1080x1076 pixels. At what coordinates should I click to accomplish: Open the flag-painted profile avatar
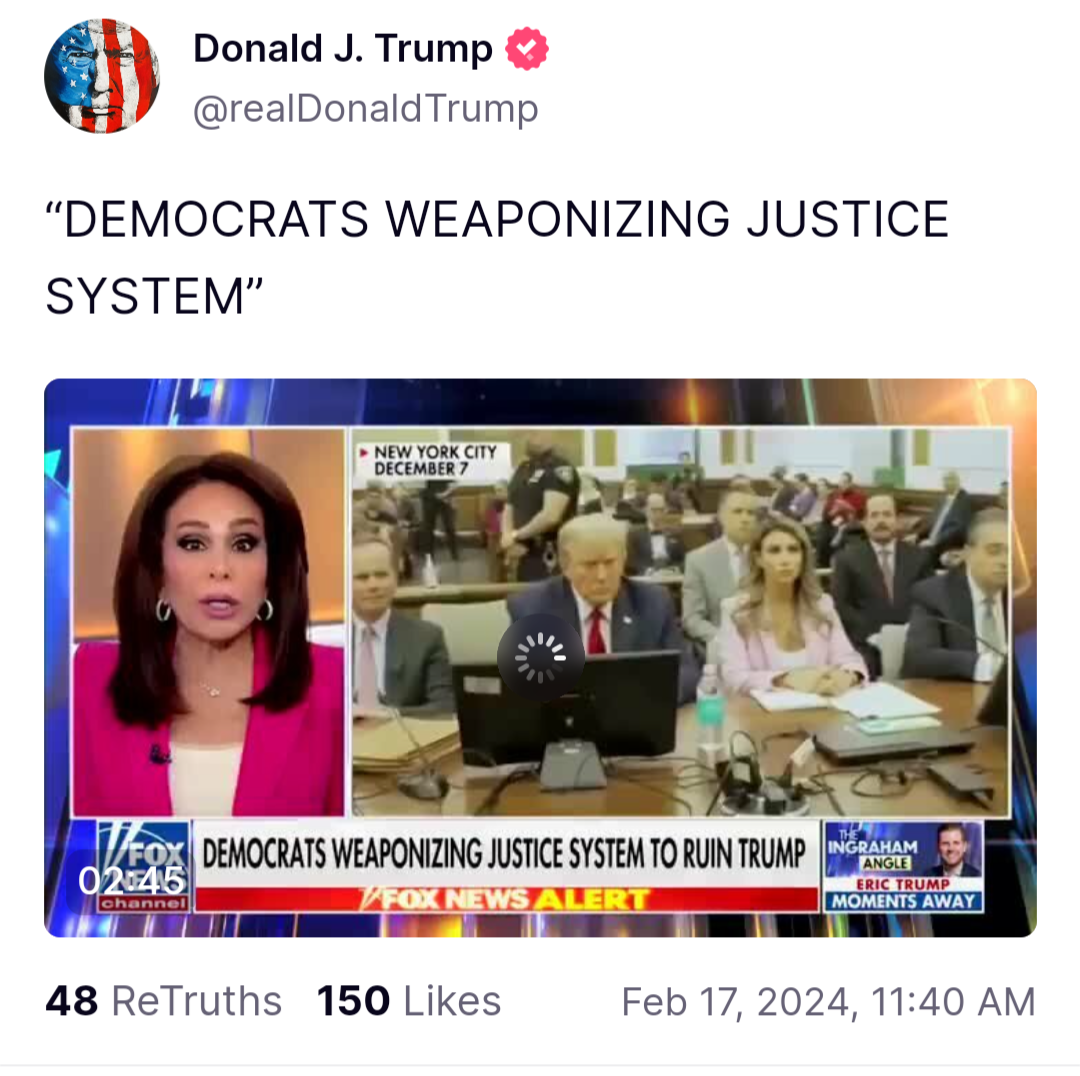tap(102, 76)
